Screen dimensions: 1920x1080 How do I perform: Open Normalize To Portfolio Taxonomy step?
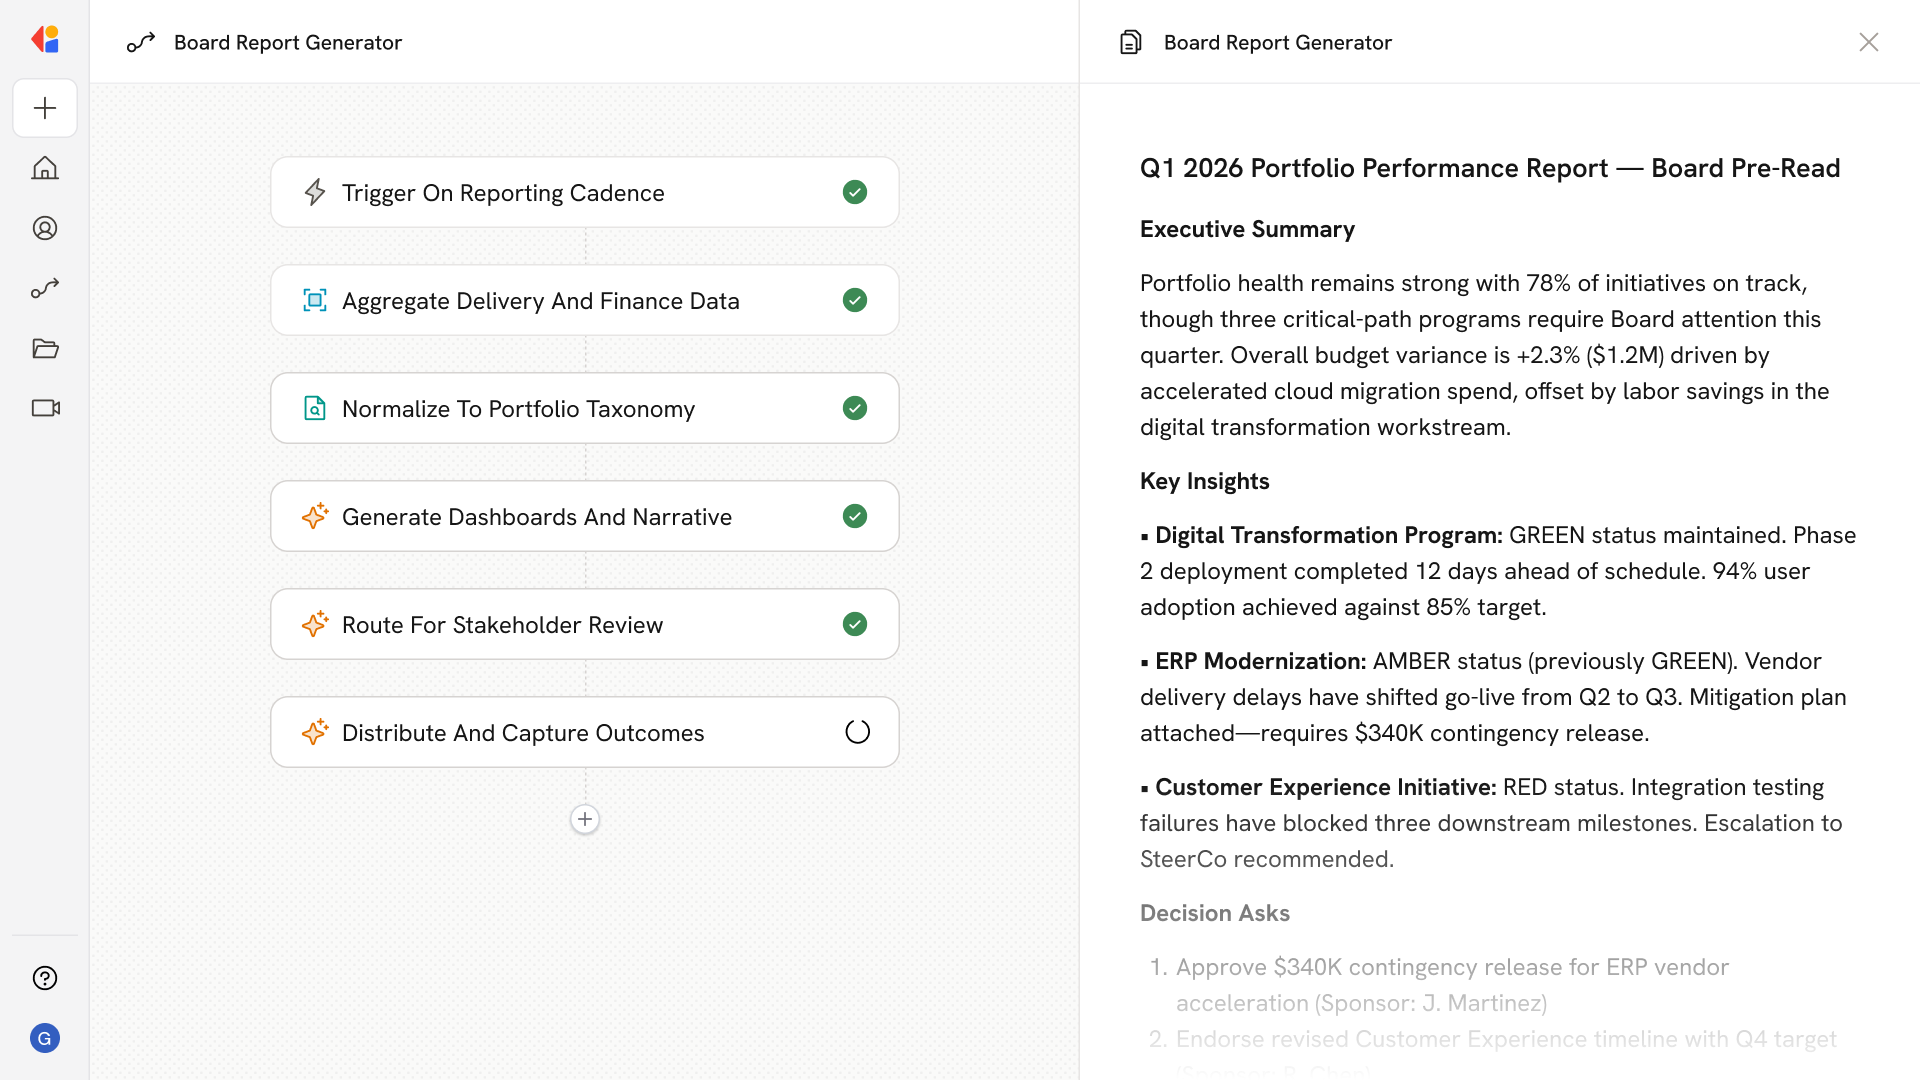(x=518, y=408)
